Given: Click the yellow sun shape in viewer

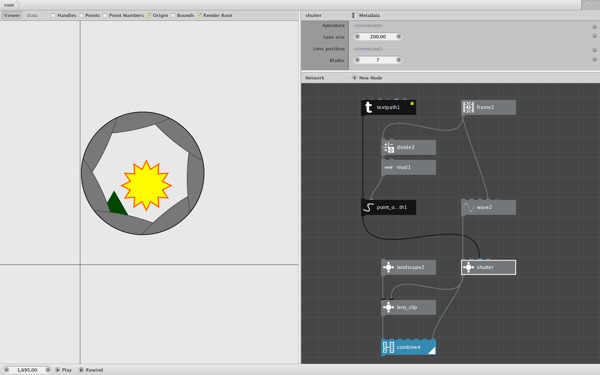Looking at the screenshot, I should 146,185.
